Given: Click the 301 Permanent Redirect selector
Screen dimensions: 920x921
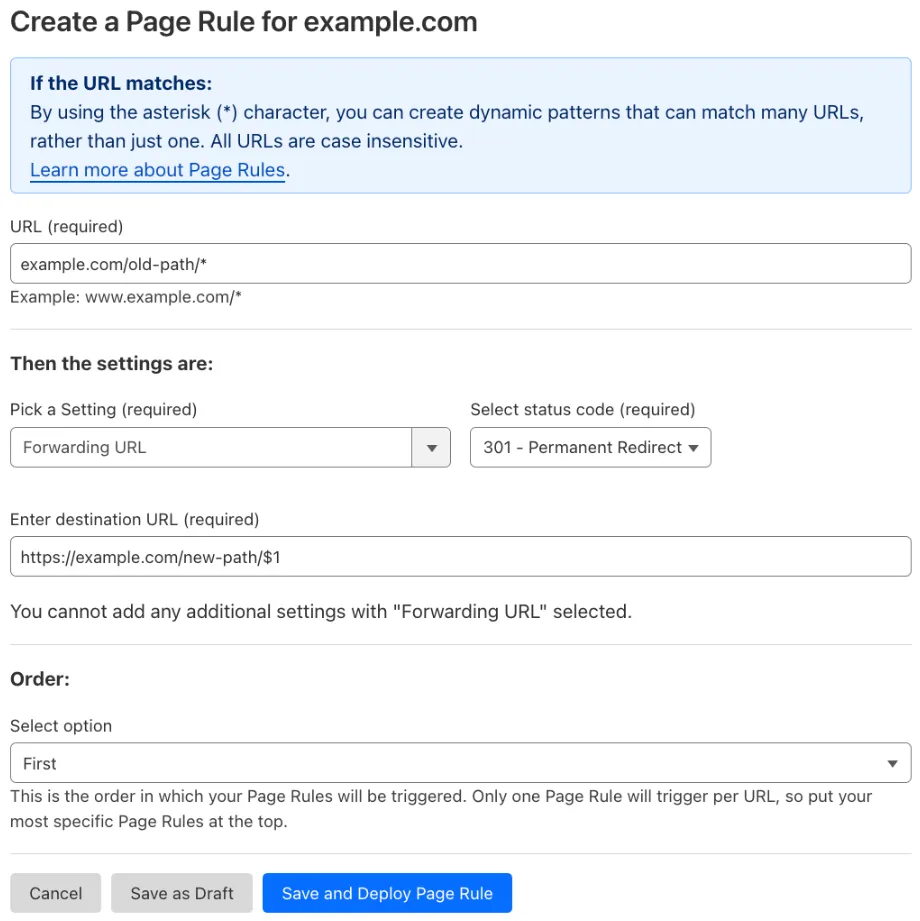Looking at the screenshot, I should [590, 447].
